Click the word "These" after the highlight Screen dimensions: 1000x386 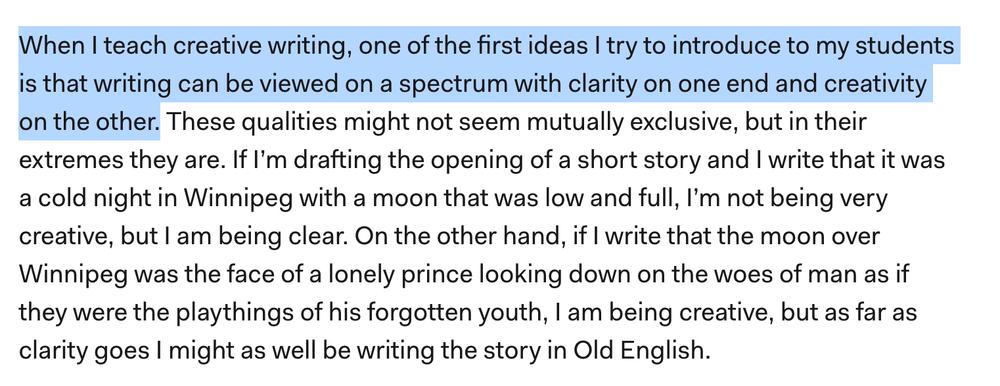(x=198, y=122)
